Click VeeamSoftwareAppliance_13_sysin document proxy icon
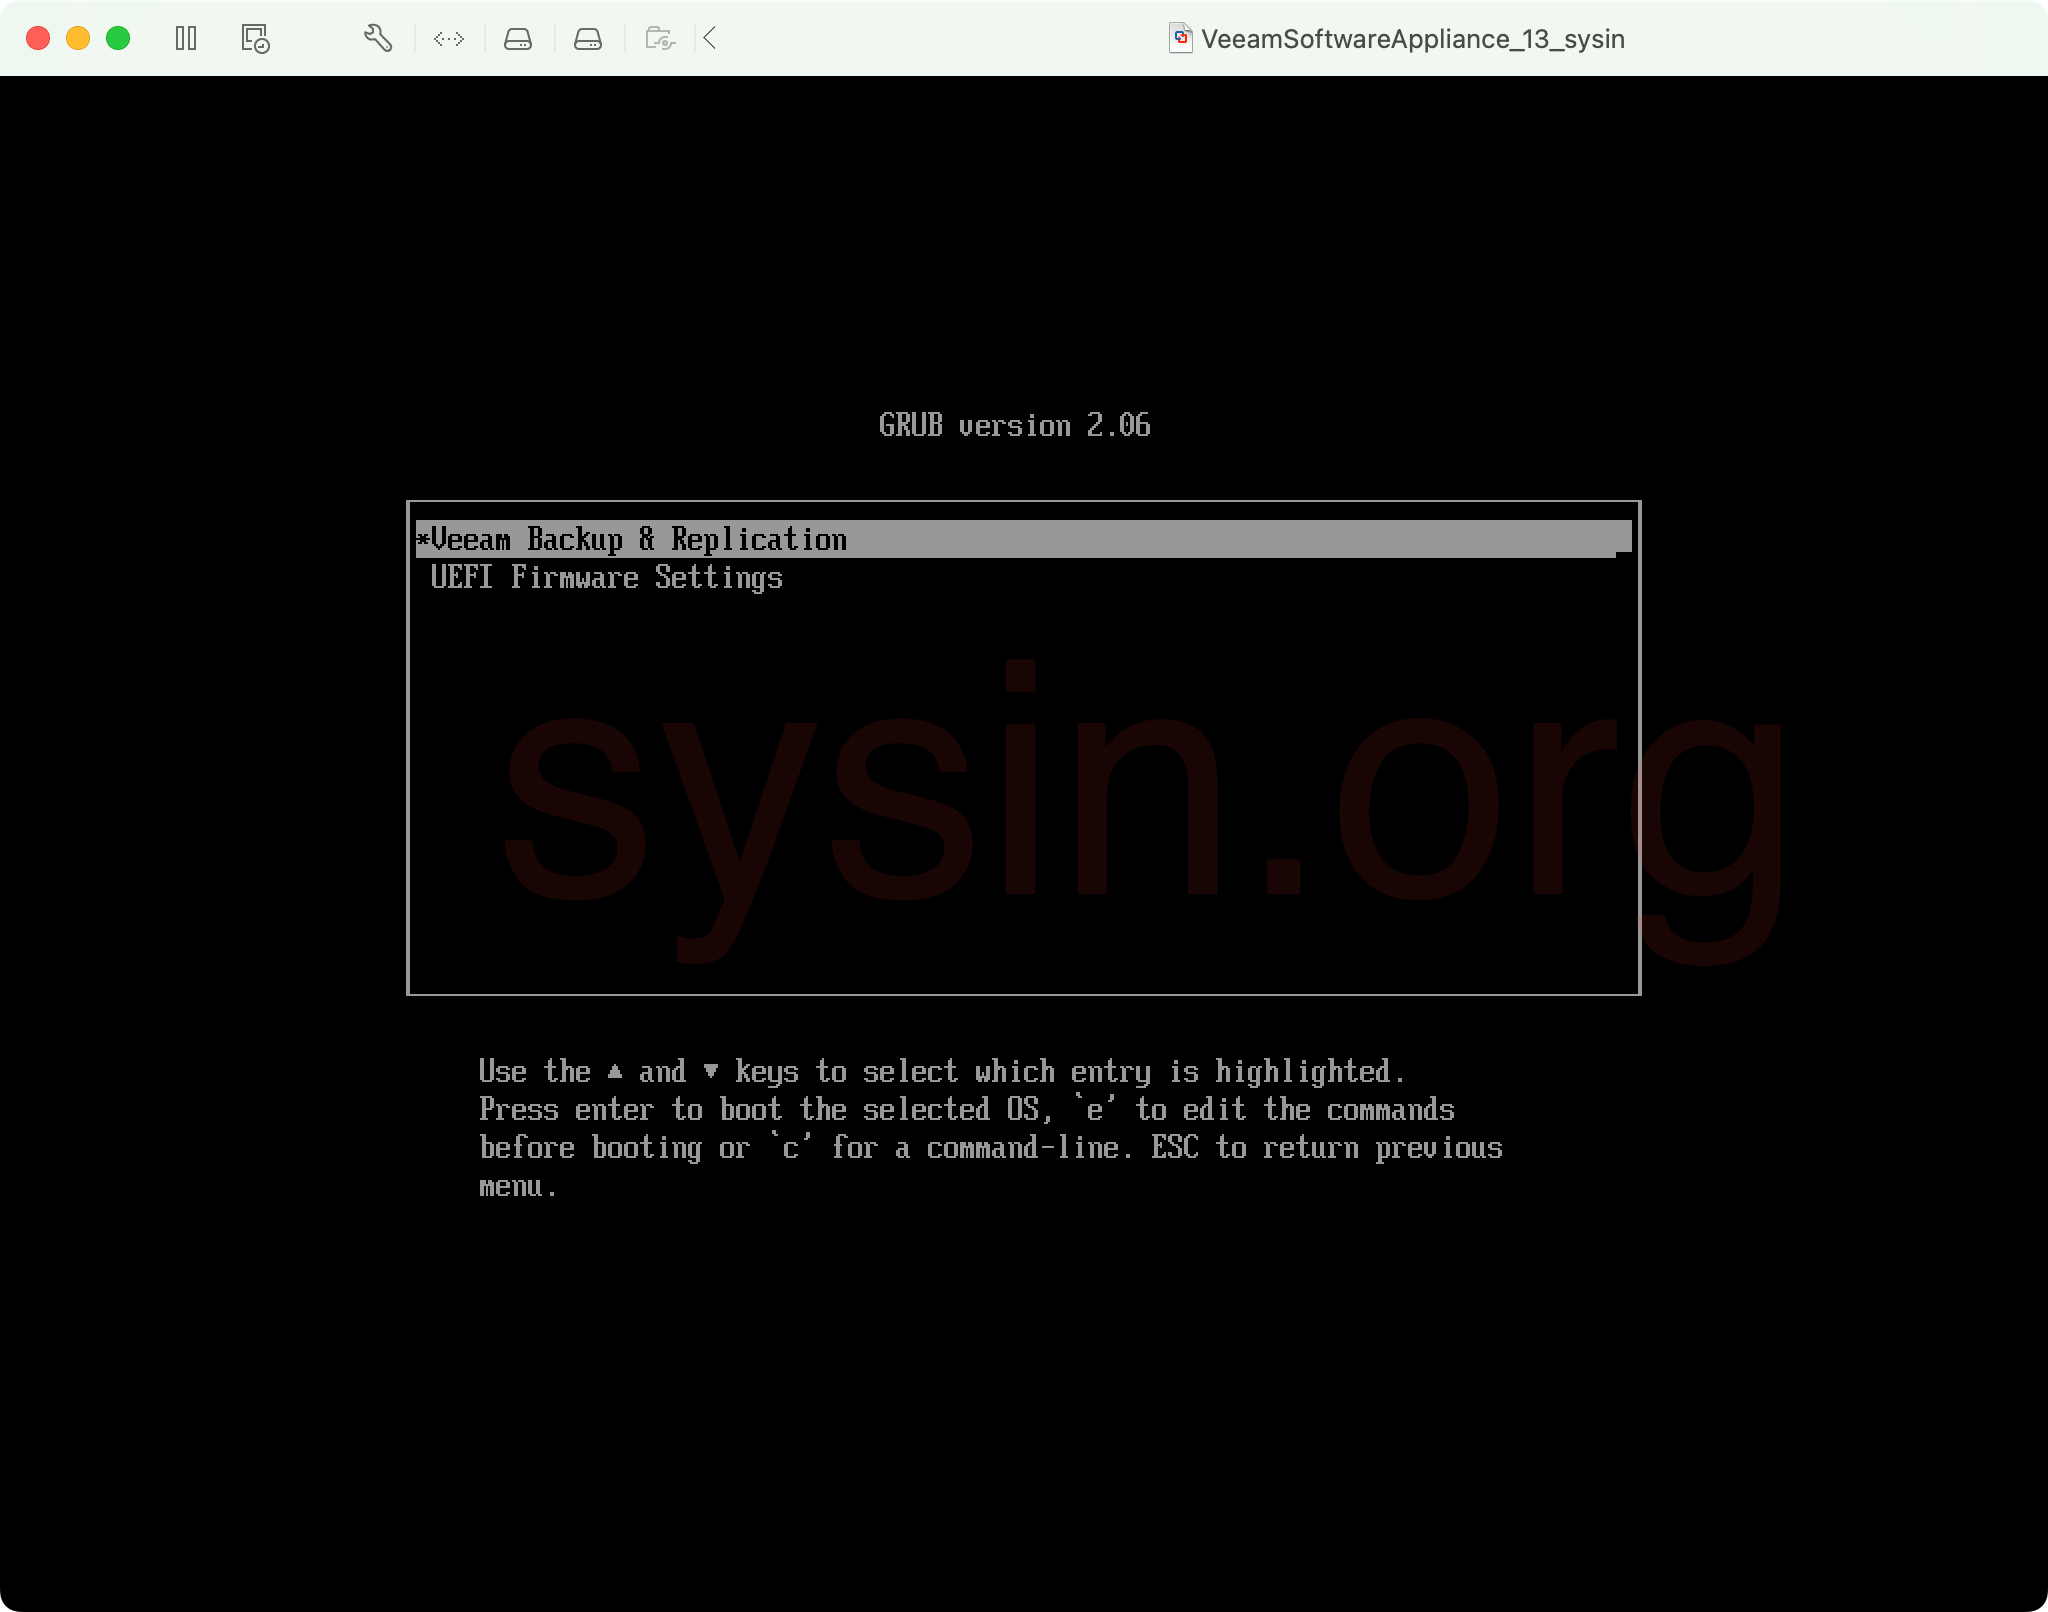 click(1181, 39)
